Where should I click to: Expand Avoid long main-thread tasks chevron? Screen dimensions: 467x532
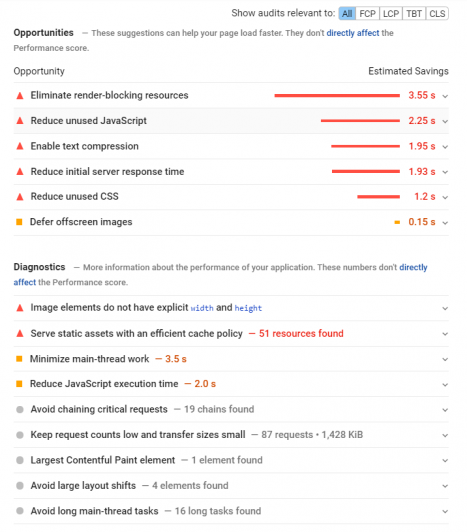click(x=445, y=512)
